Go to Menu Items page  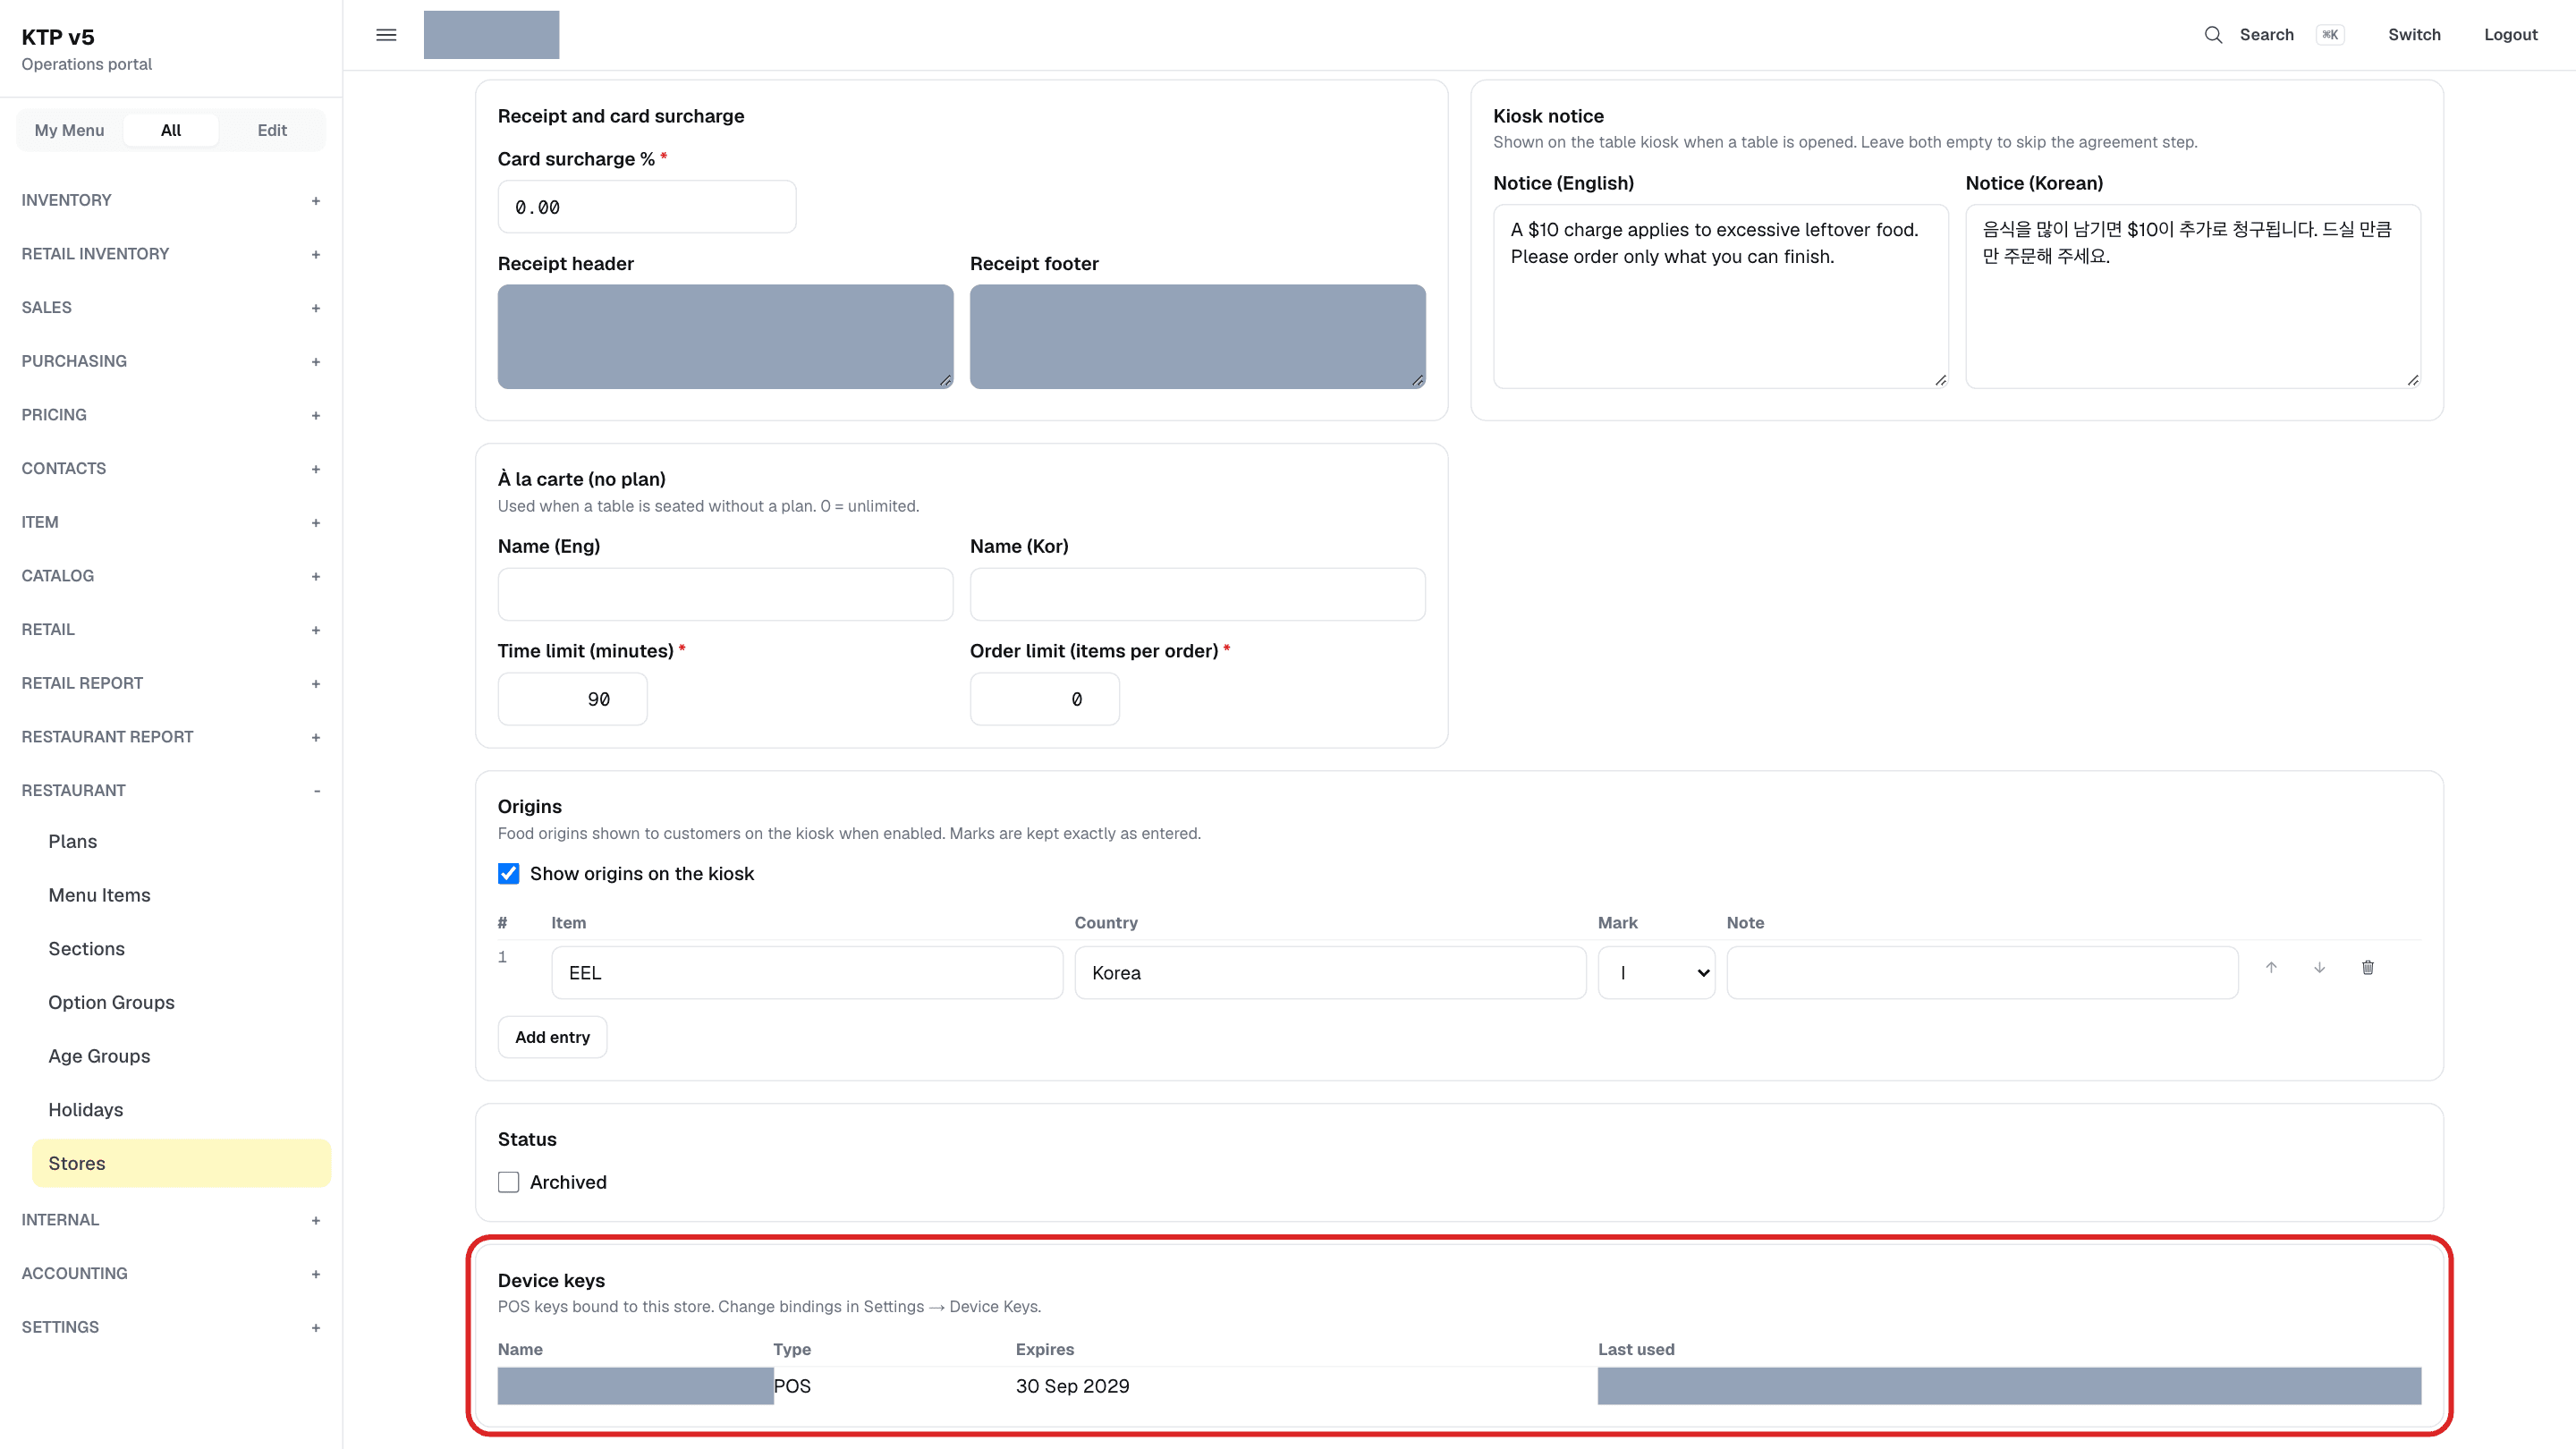click(181, 895)
